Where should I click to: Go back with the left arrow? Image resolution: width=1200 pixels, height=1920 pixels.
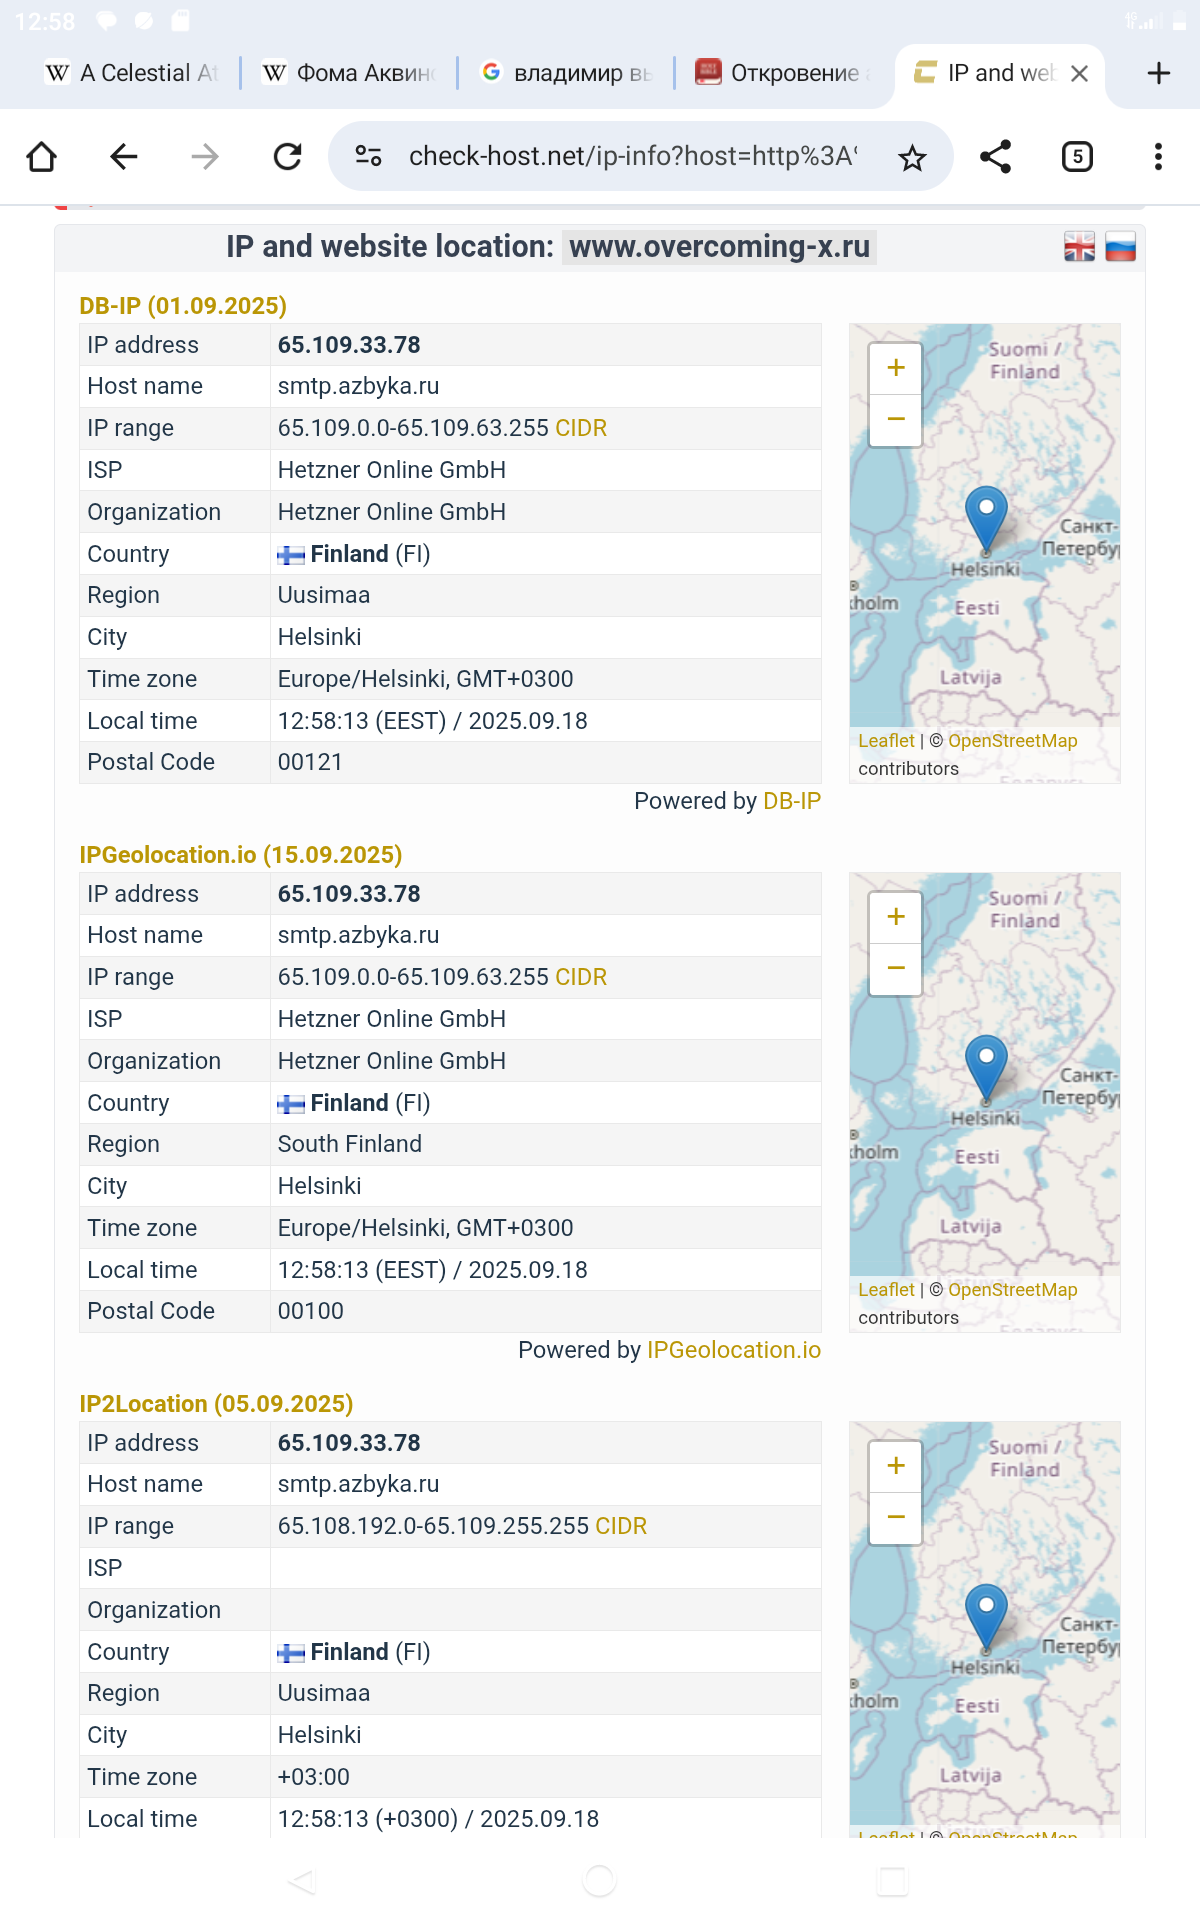[124, 157]
